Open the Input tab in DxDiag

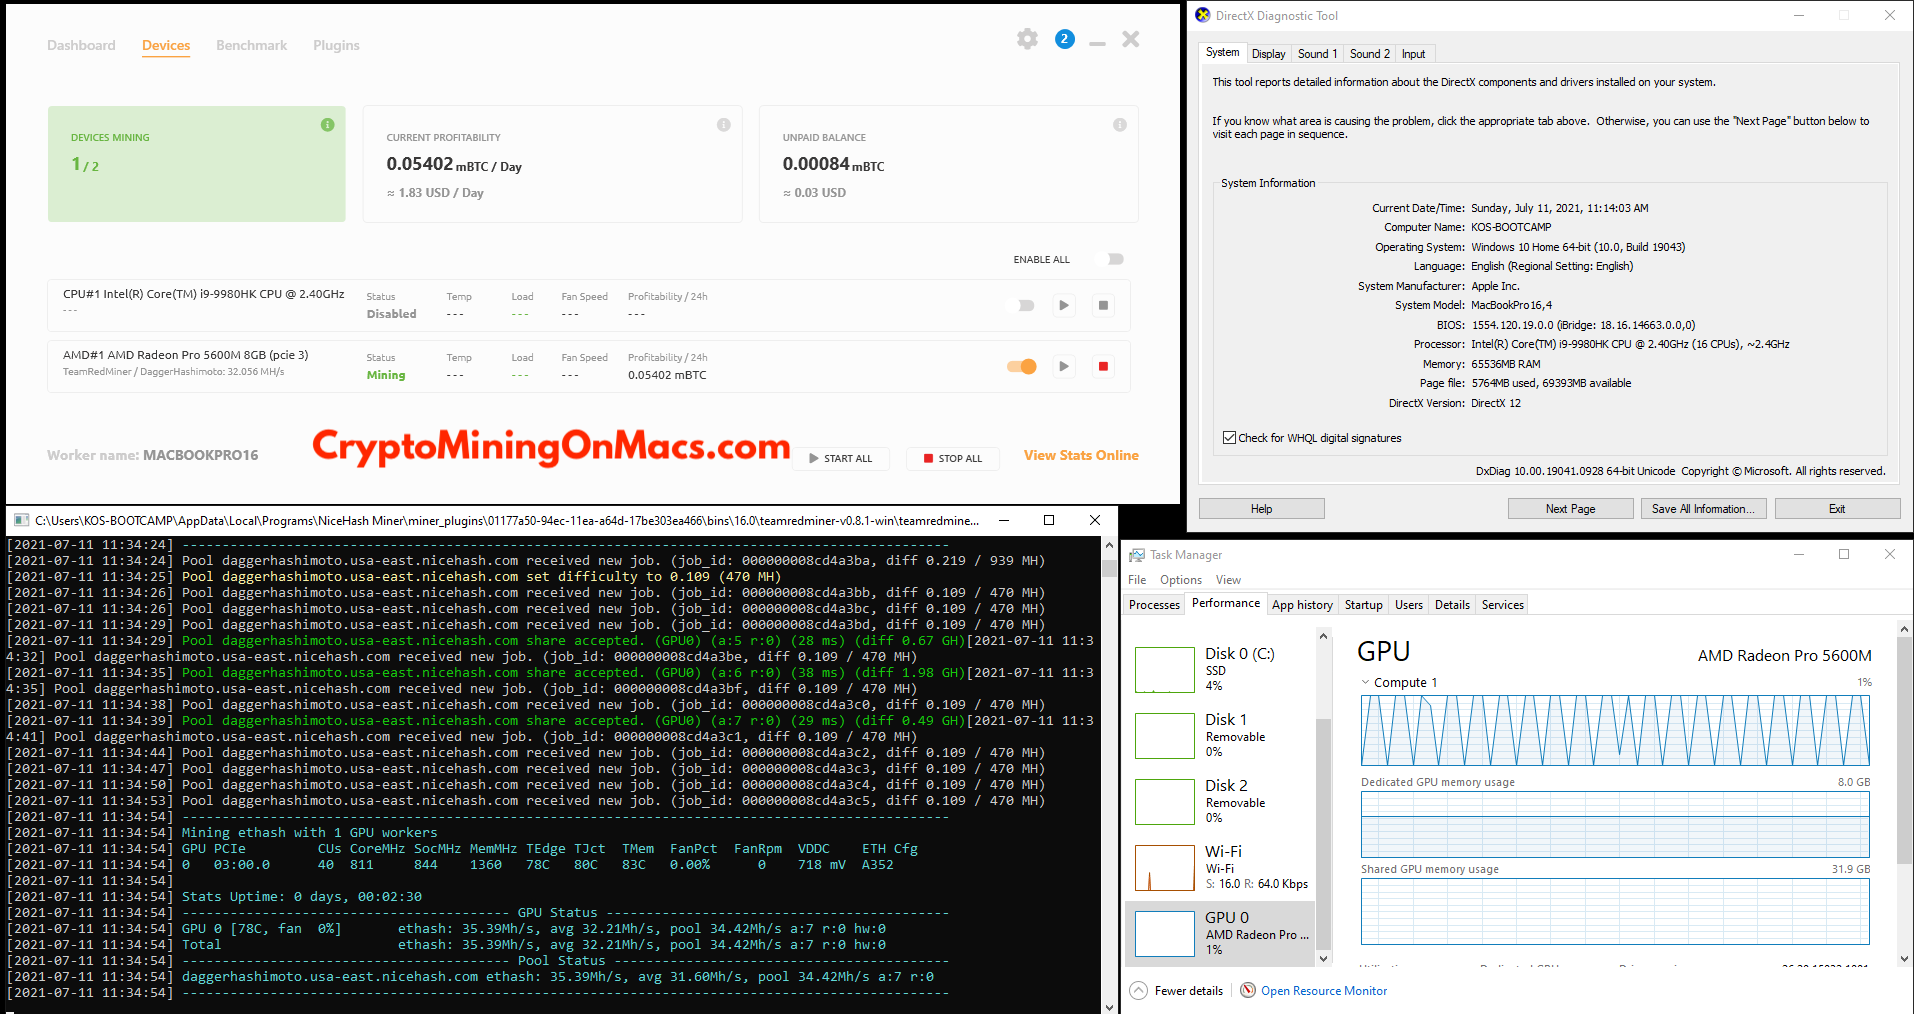[x=1413, y=54]
